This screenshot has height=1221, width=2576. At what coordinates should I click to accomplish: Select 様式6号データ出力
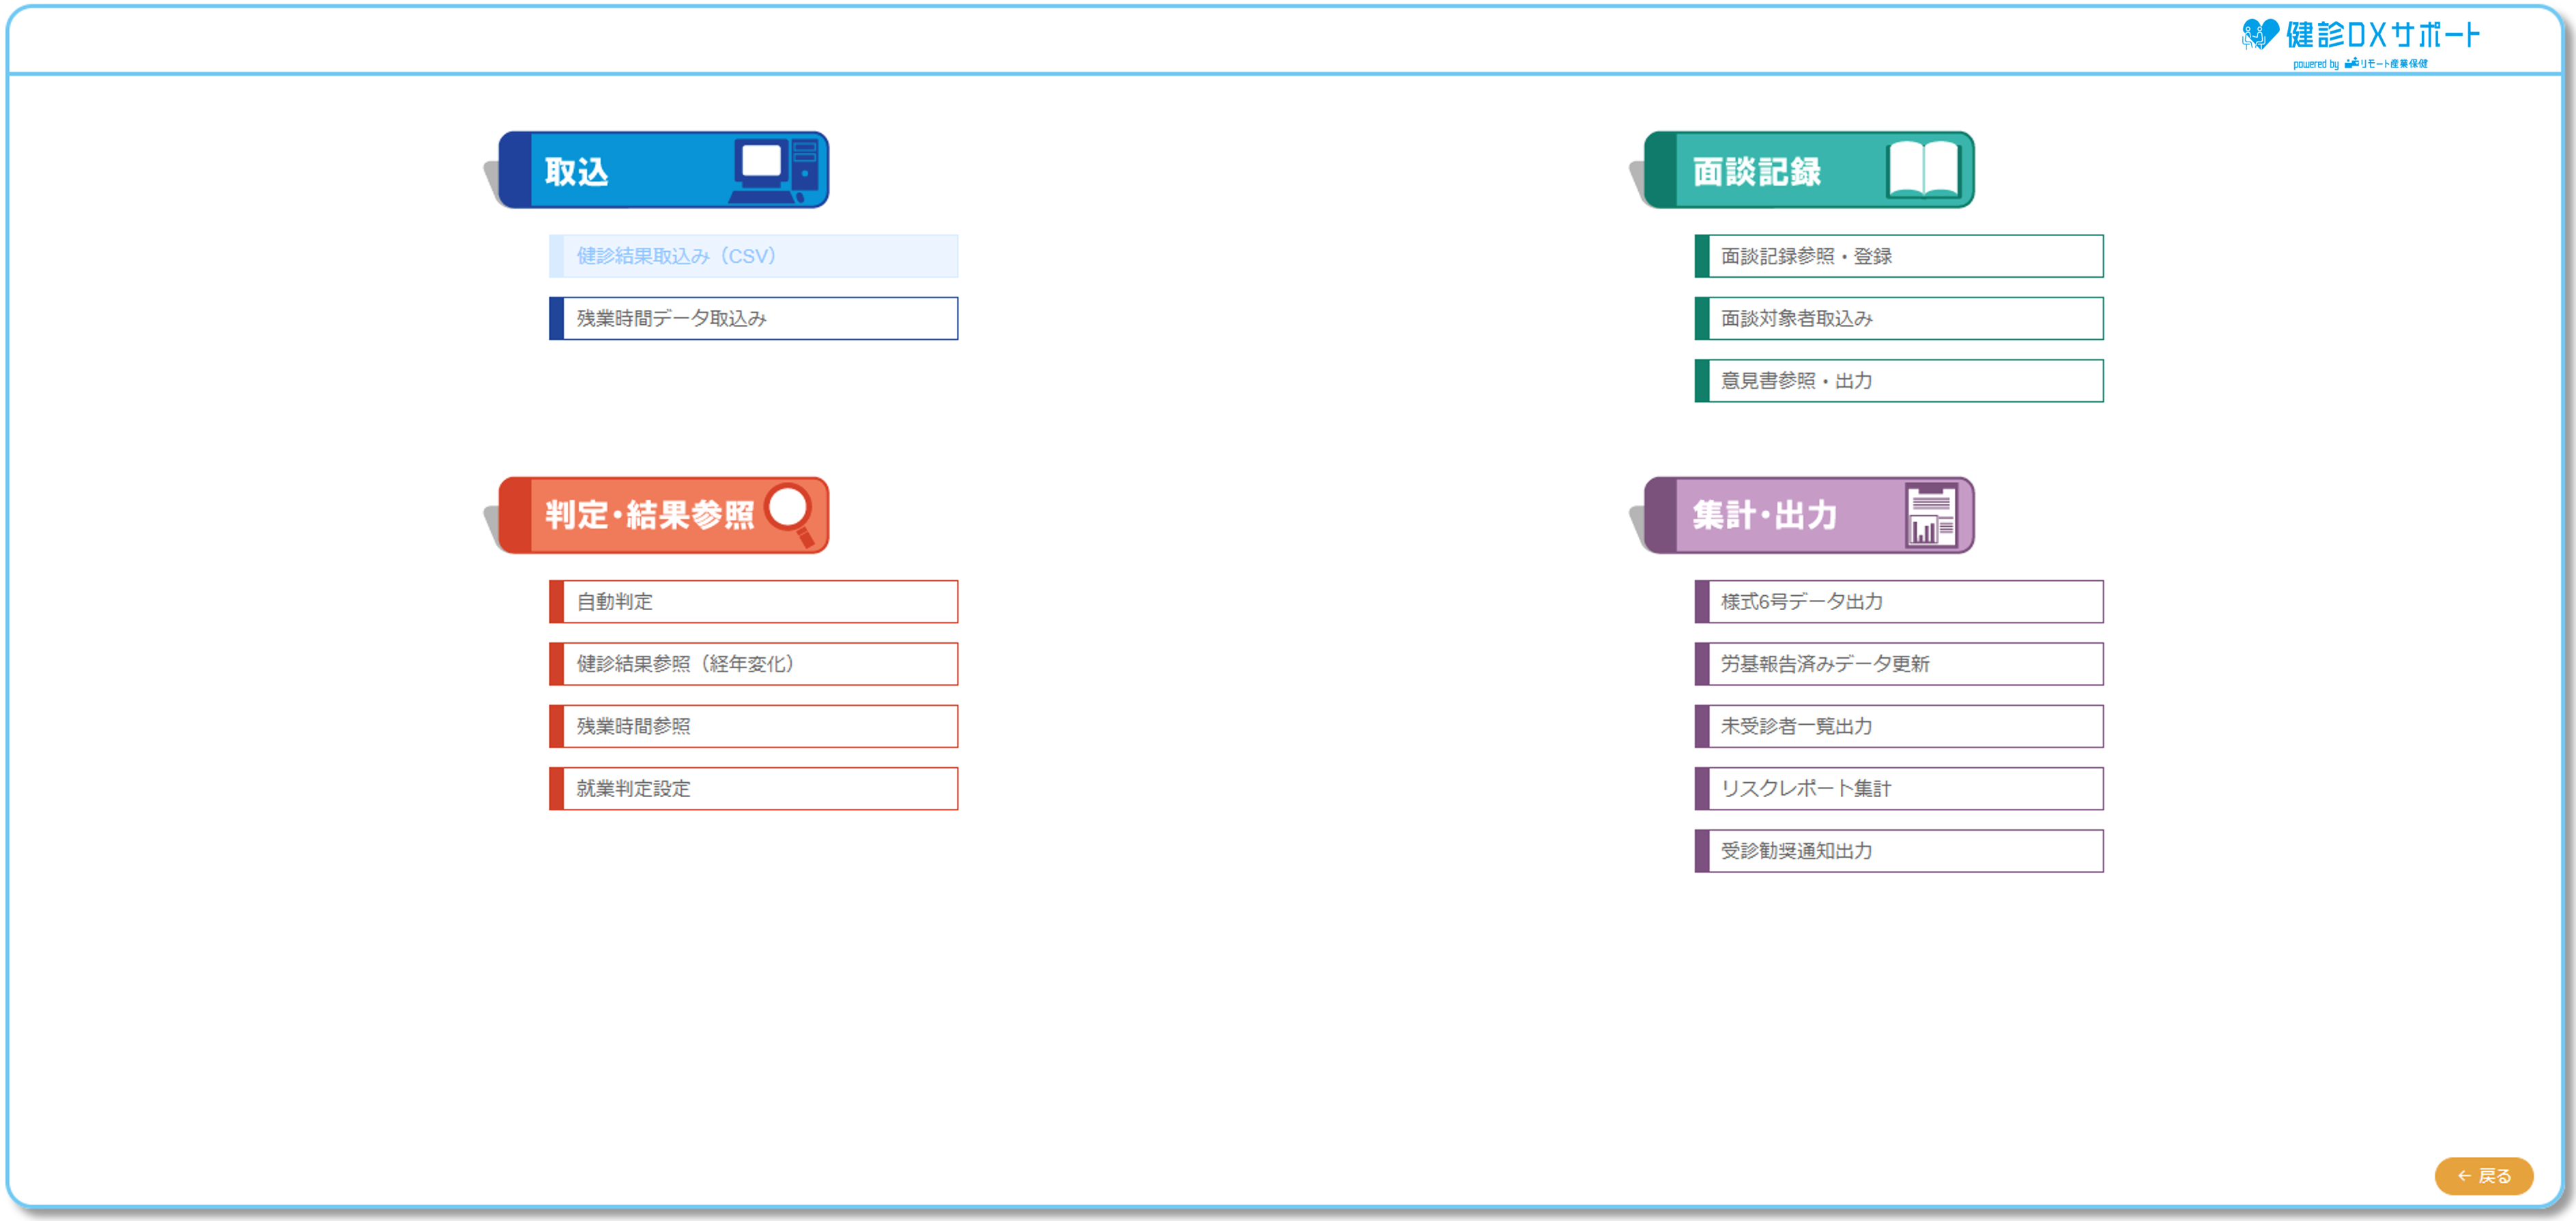coord(1898,601)
